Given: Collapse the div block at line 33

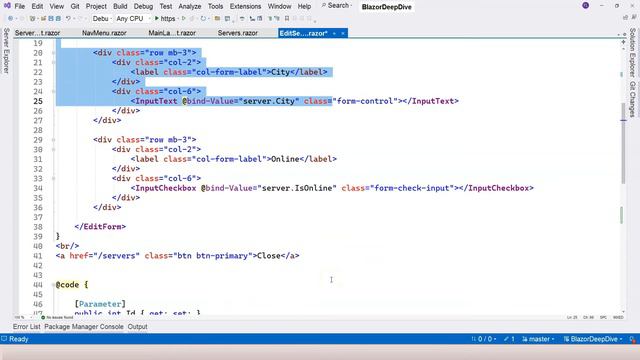Looking at the screenshot, I should click(x=53, y=178).
